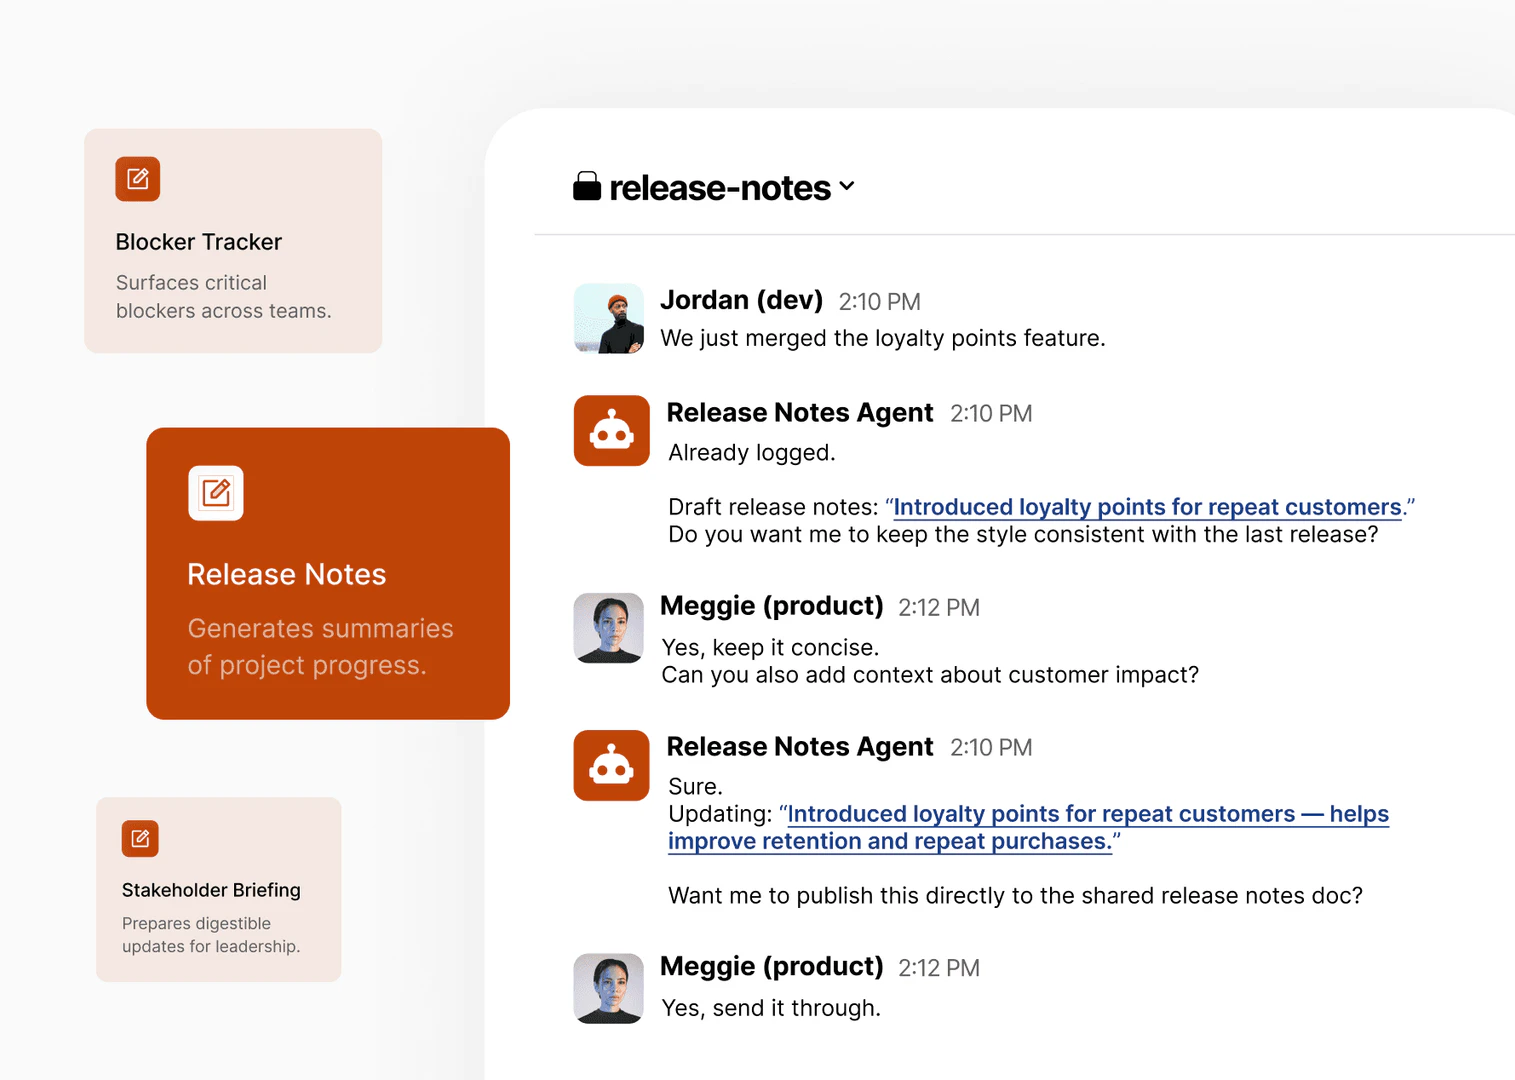
Task: Open the updated link ending 'helps improve retention'
Action: pos(1028,828)
